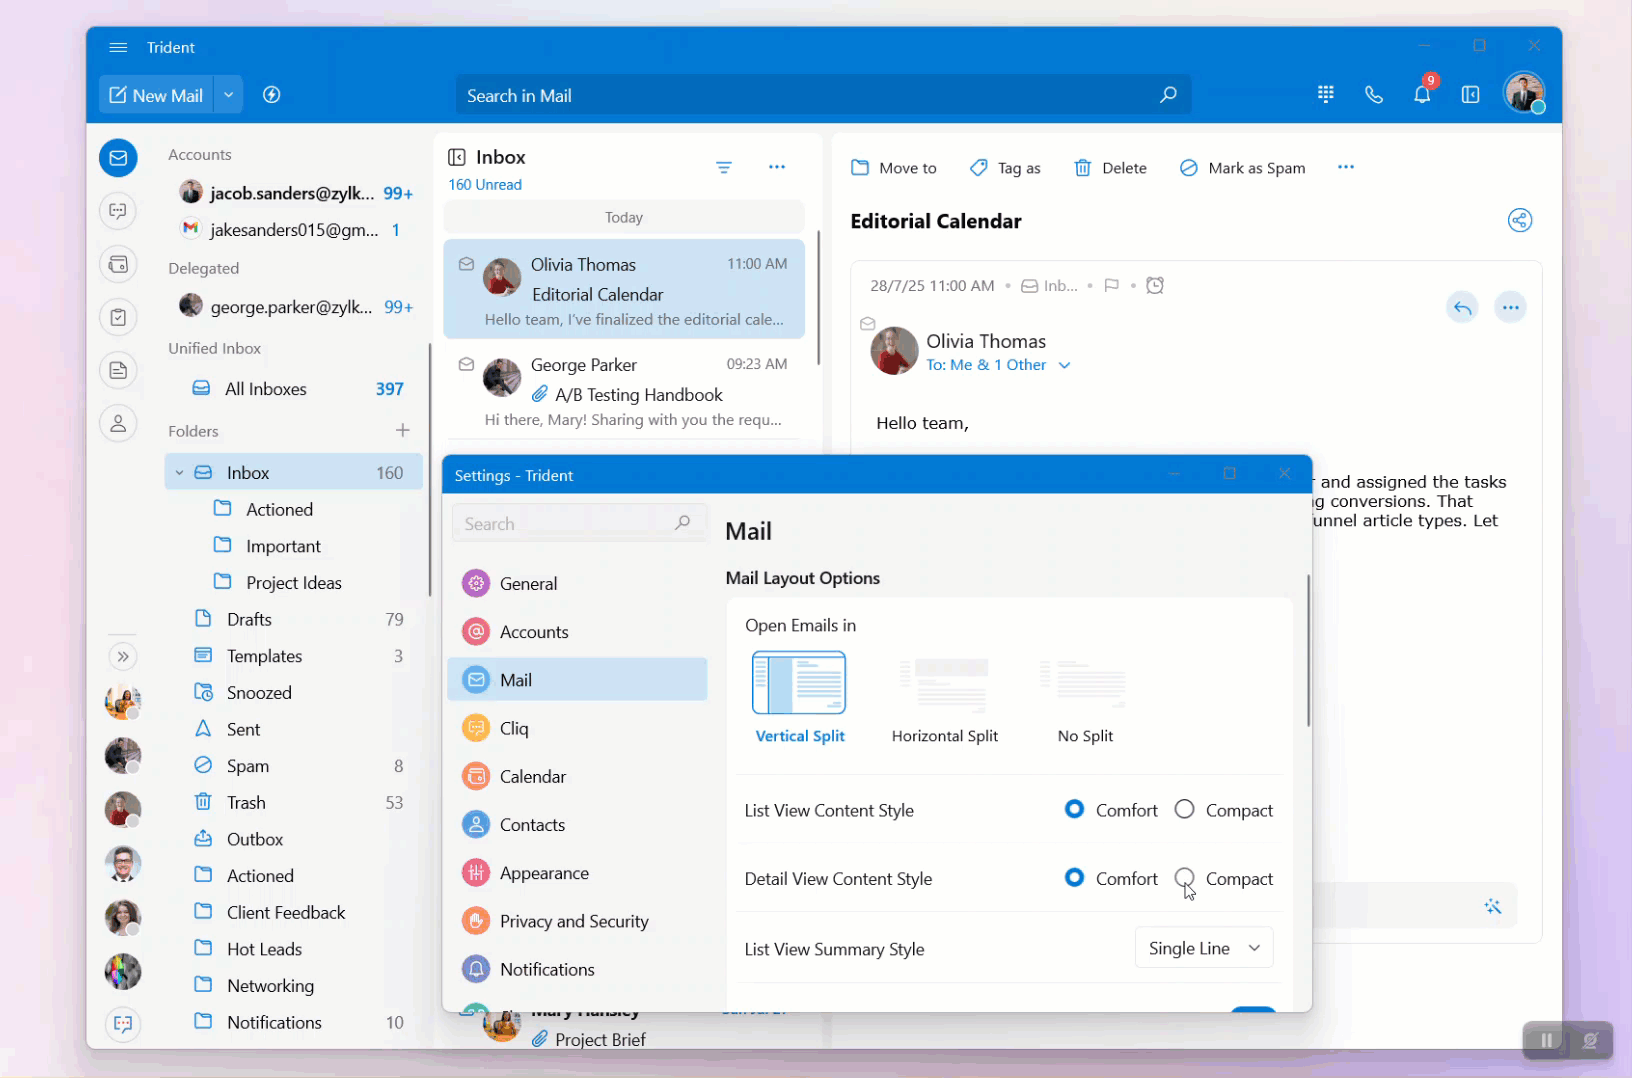Click Move to in email toolbar

point(893,168)
